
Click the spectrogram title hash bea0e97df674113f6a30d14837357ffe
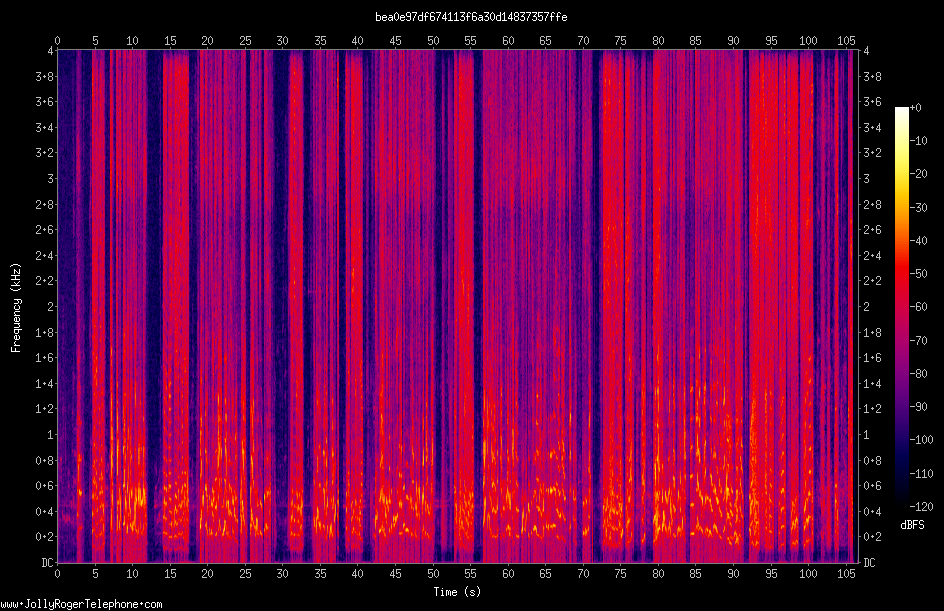(471, 17)
